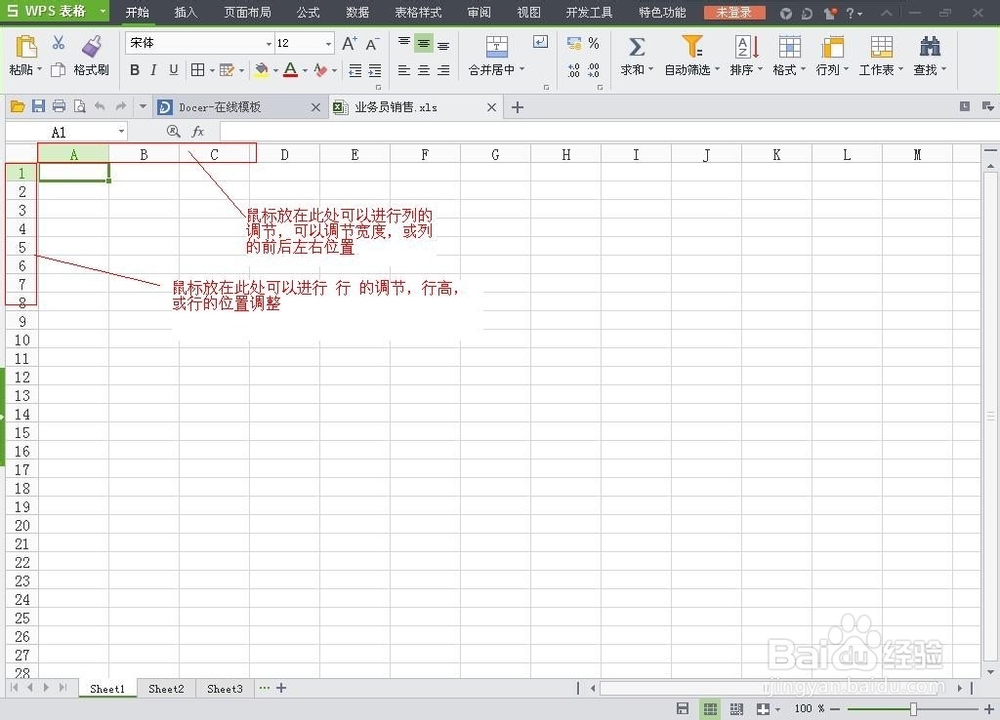The width and height of the screenshot is (1000, 720).
Task: Toggle bold formatting
Action: pos(135,70)
